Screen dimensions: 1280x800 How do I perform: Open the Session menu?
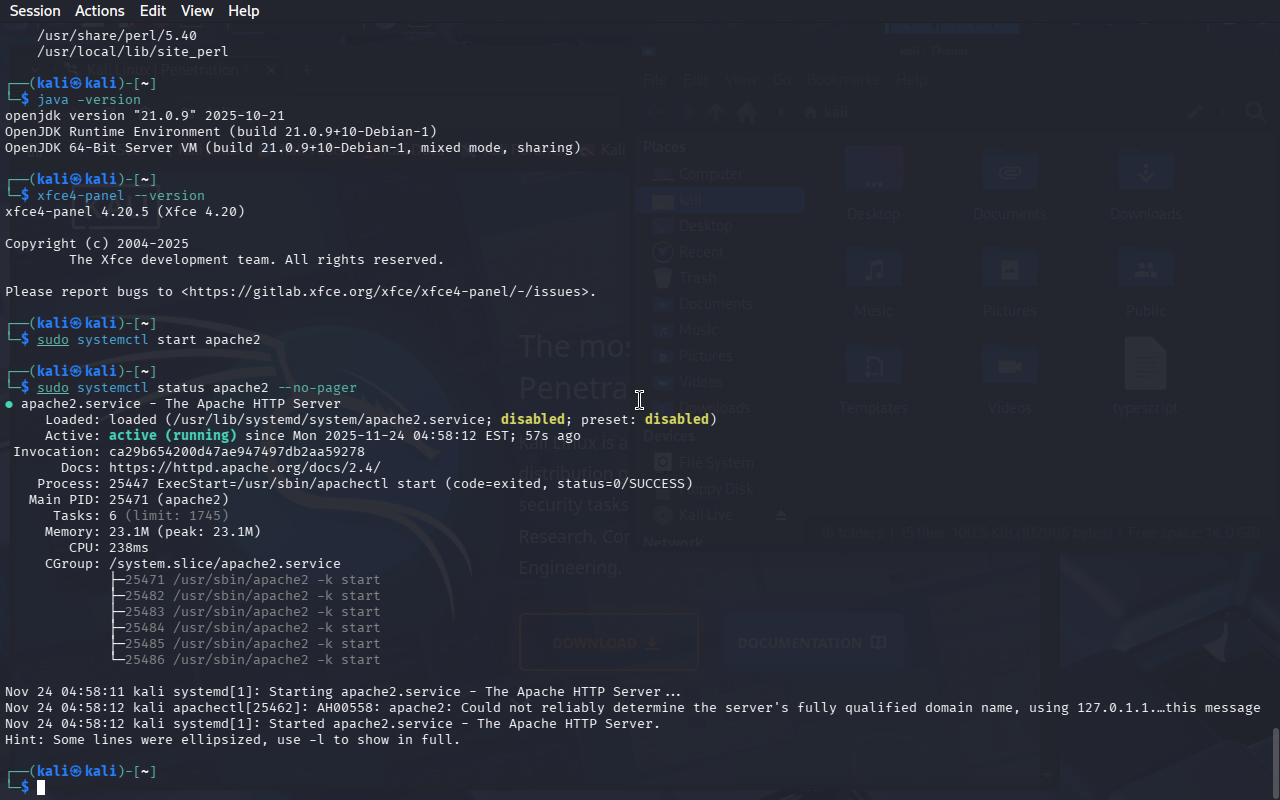click(35, 11)
